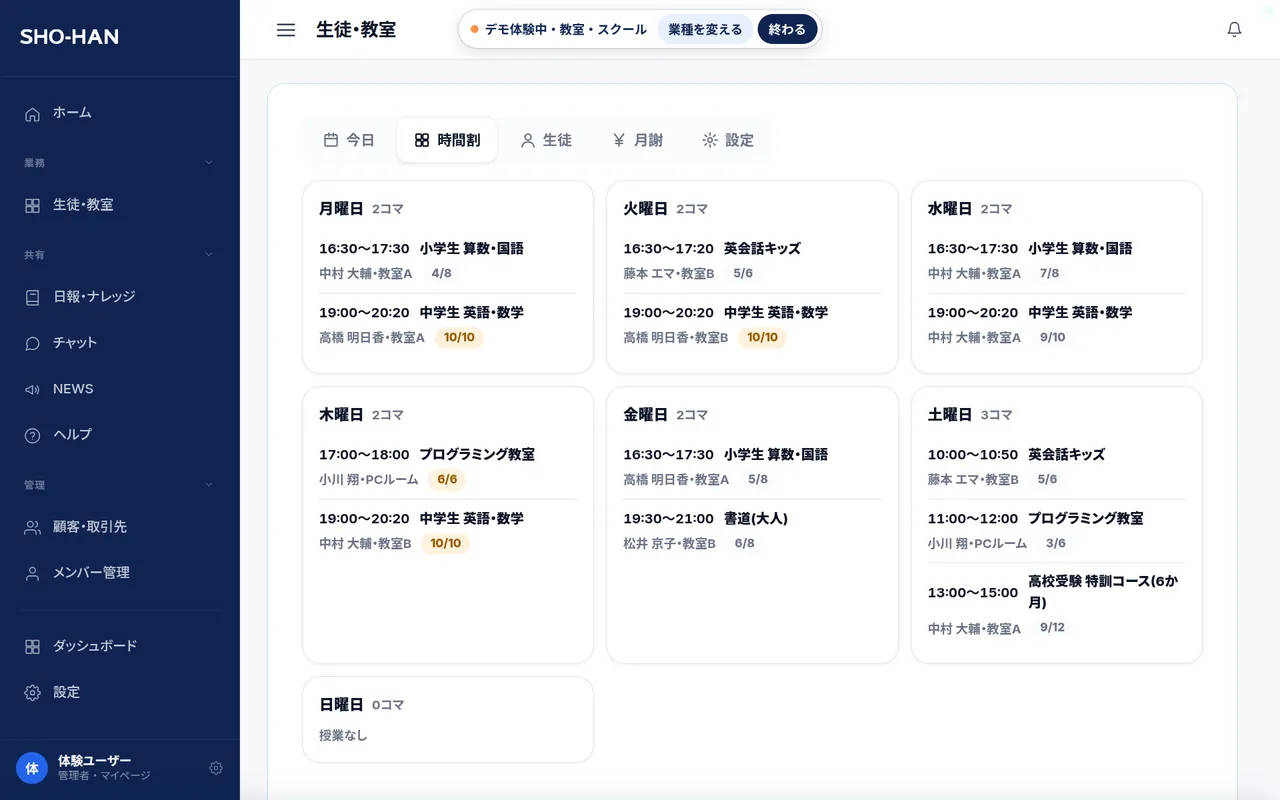Click the sidebar 設定 gear icon
The height and width of the screenshot is (800, 1280).
coord(33,693)
